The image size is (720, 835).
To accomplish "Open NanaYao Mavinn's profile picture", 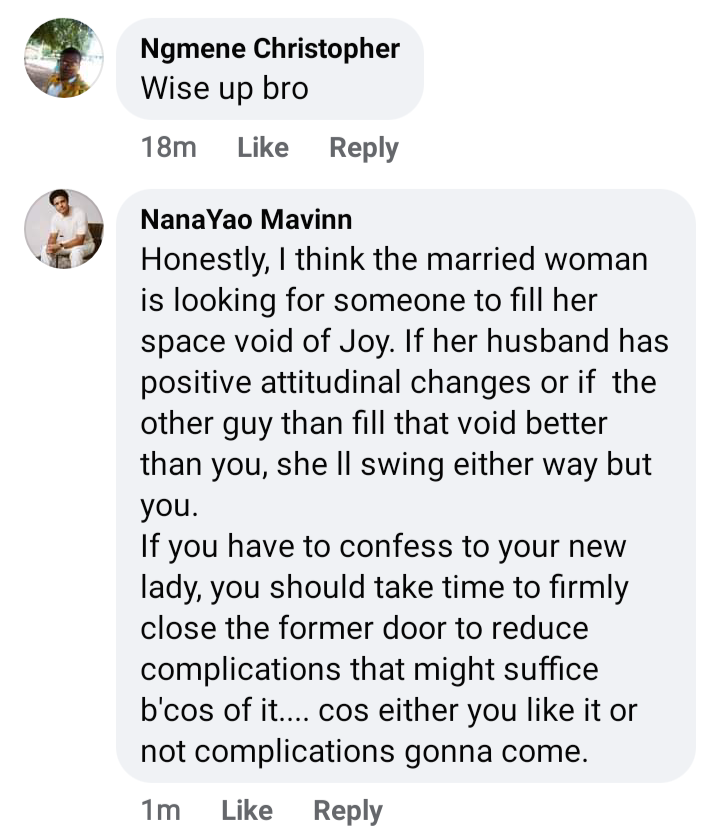I will pos(64,228).
